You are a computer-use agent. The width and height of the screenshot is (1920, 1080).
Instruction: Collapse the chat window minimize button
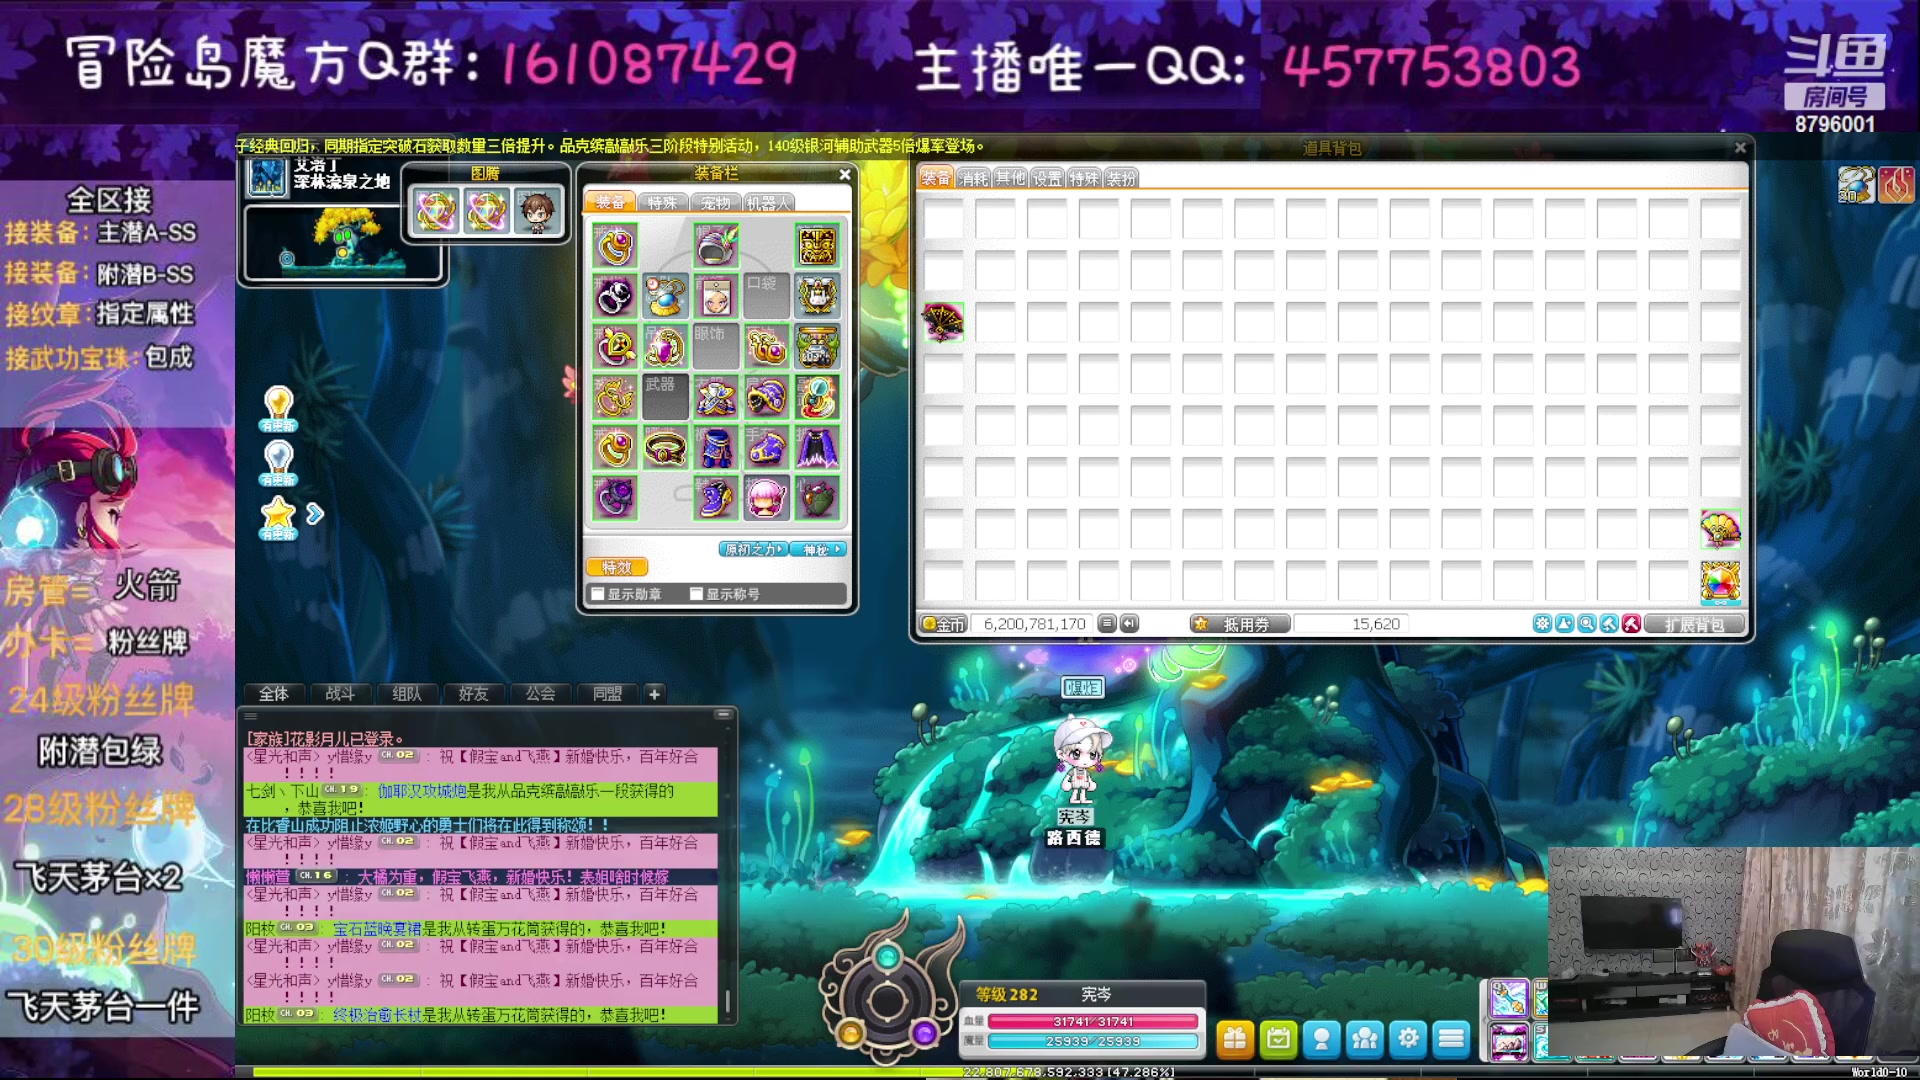tap(723, 714)
